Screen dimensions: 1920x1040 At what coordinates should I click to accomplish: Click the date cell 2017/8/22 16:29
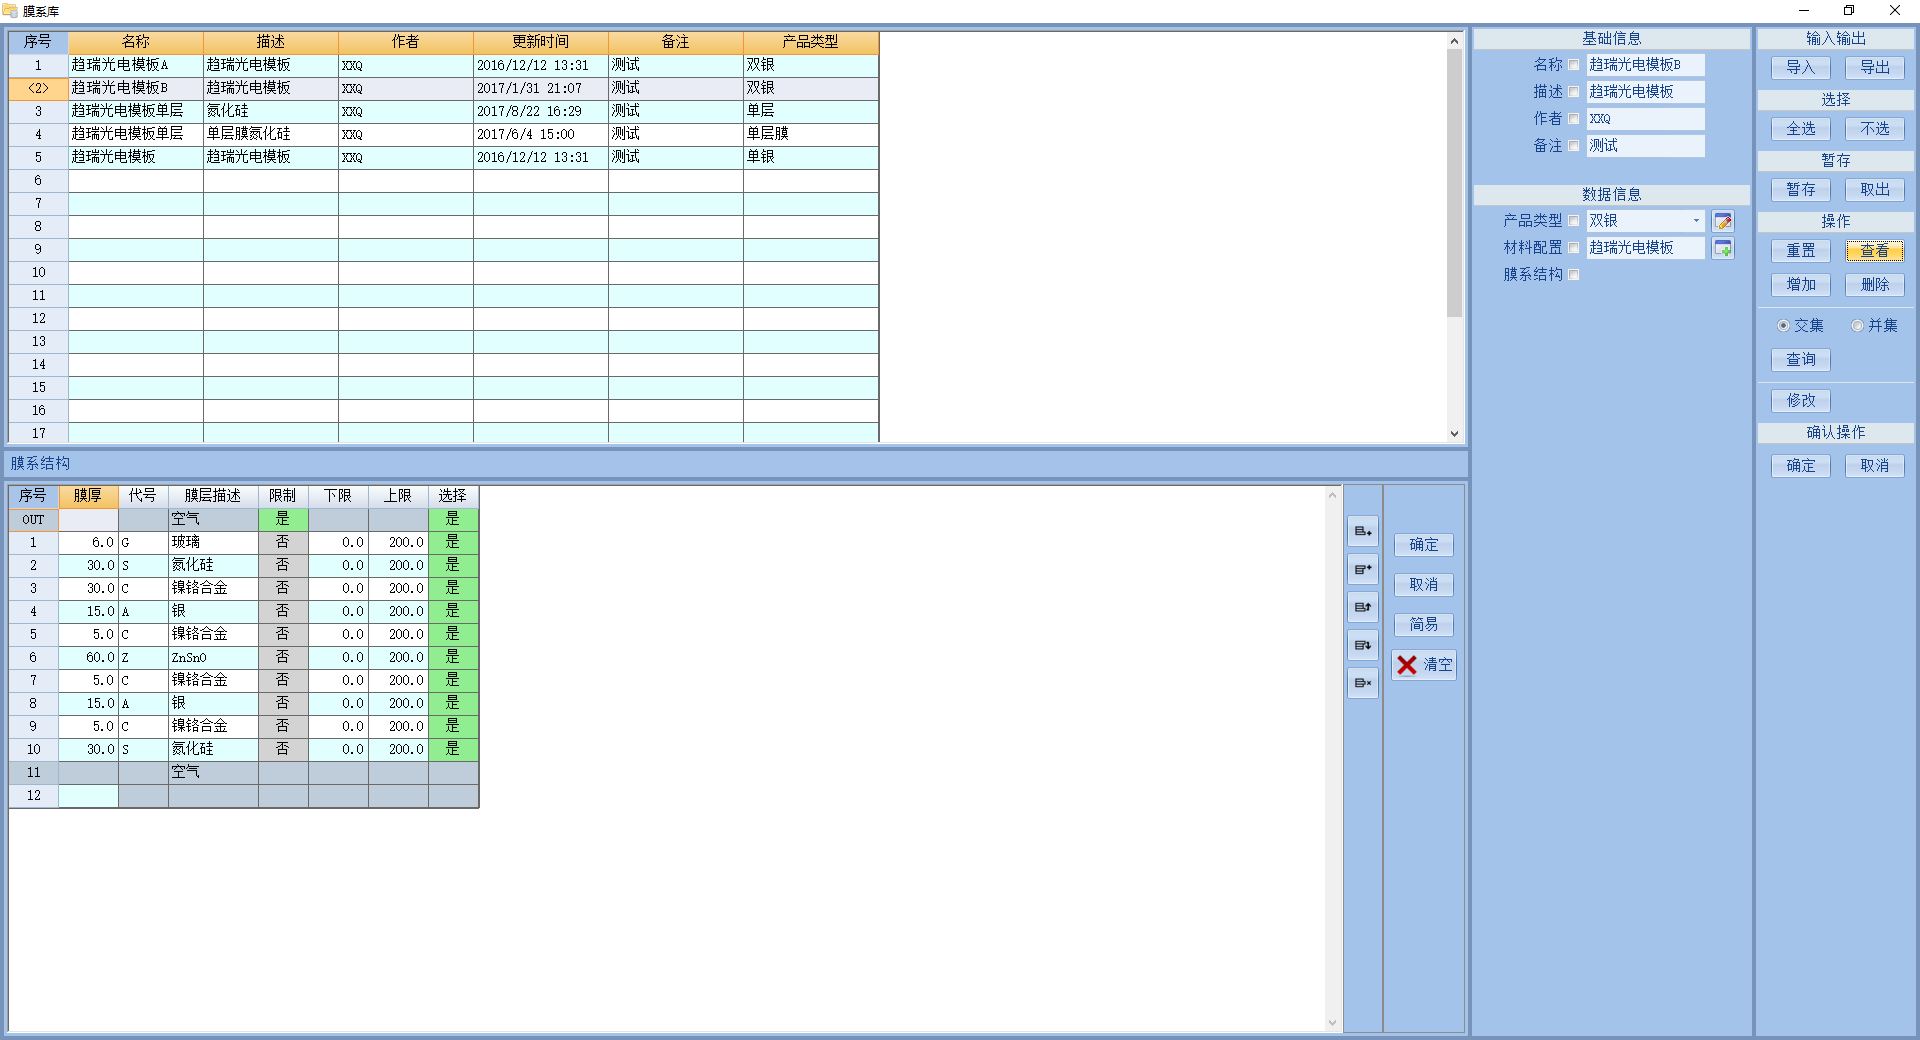[541, 111]
